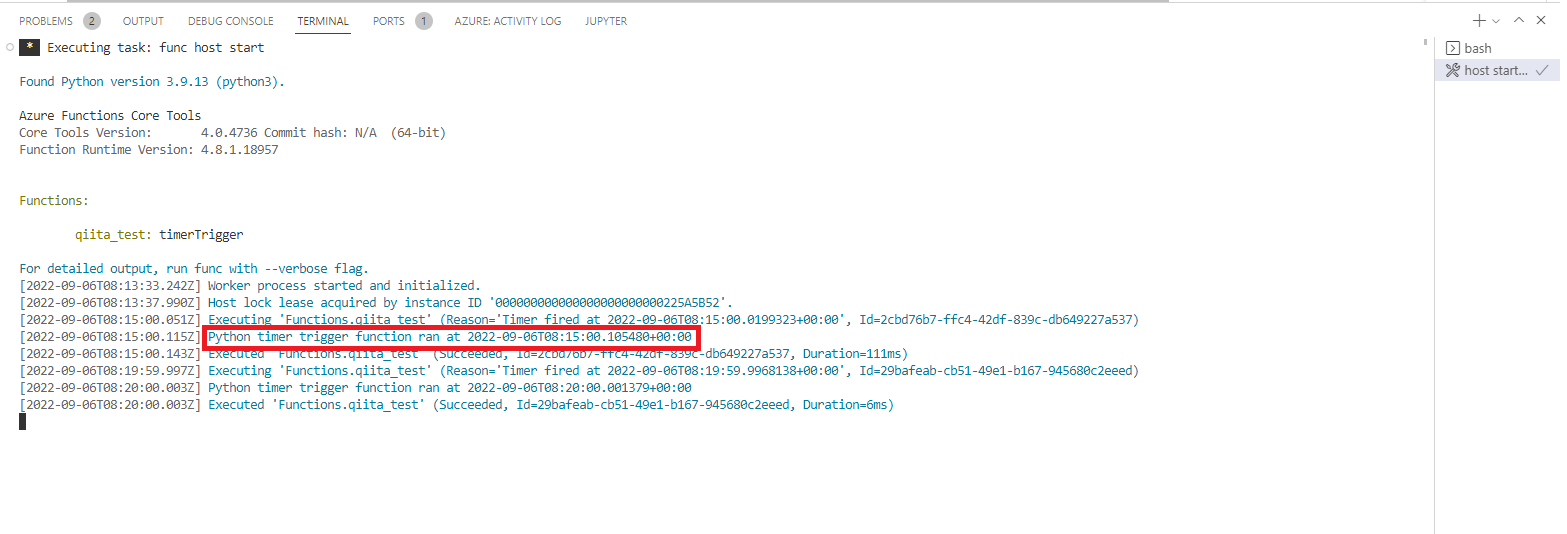Click the terminal vertical scrollbar thumb
1567x534 pixels.
click(1426, 42)
